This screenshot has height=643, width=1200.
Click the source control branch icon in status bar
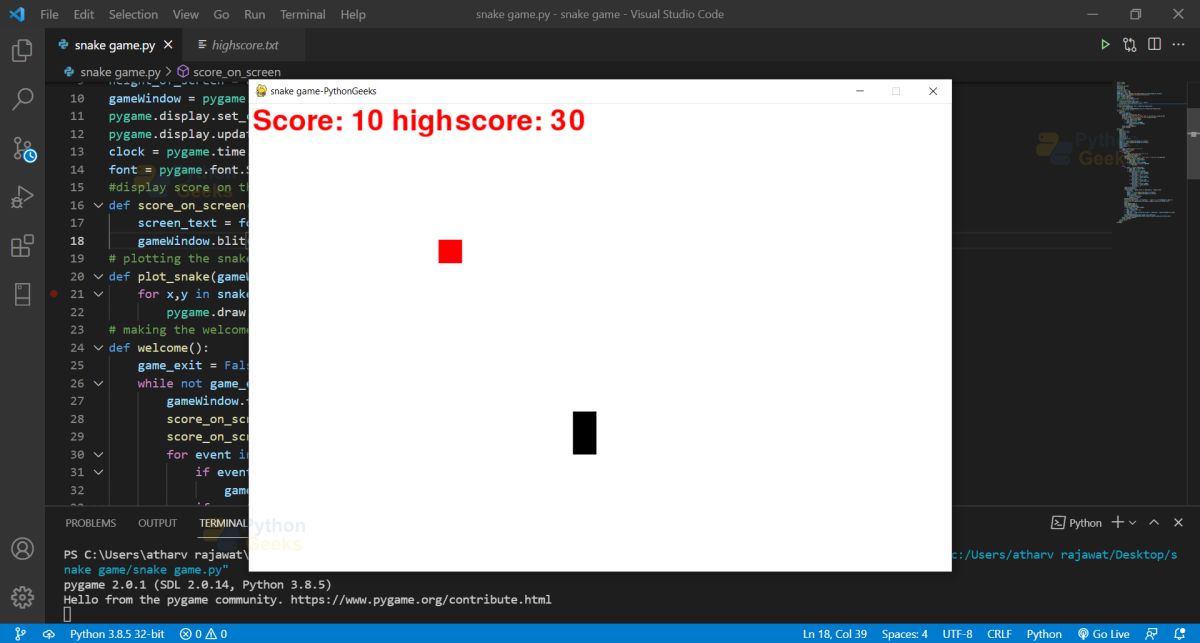(x=21, y=634)
